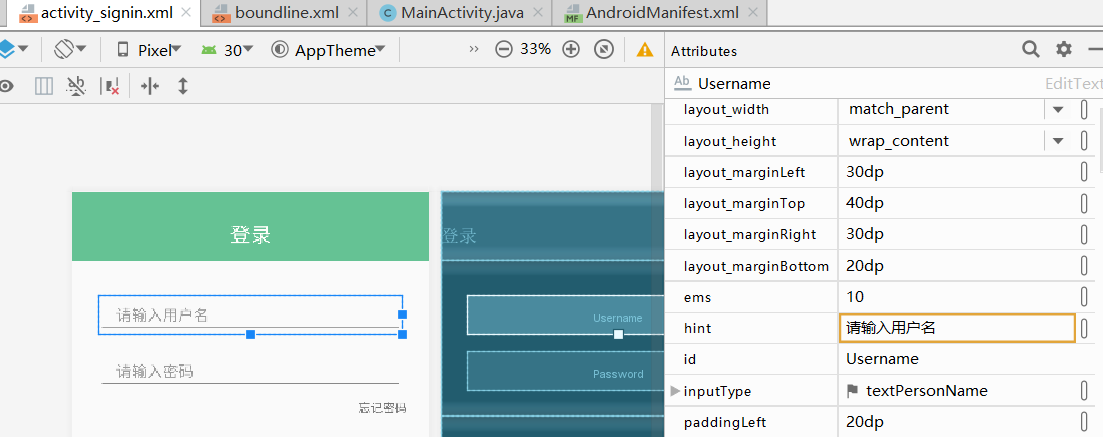The width and height of the screenshot is (1103, 437).
Task: Click resource picker beside layout_width
Action: (x=1084, y=110)
